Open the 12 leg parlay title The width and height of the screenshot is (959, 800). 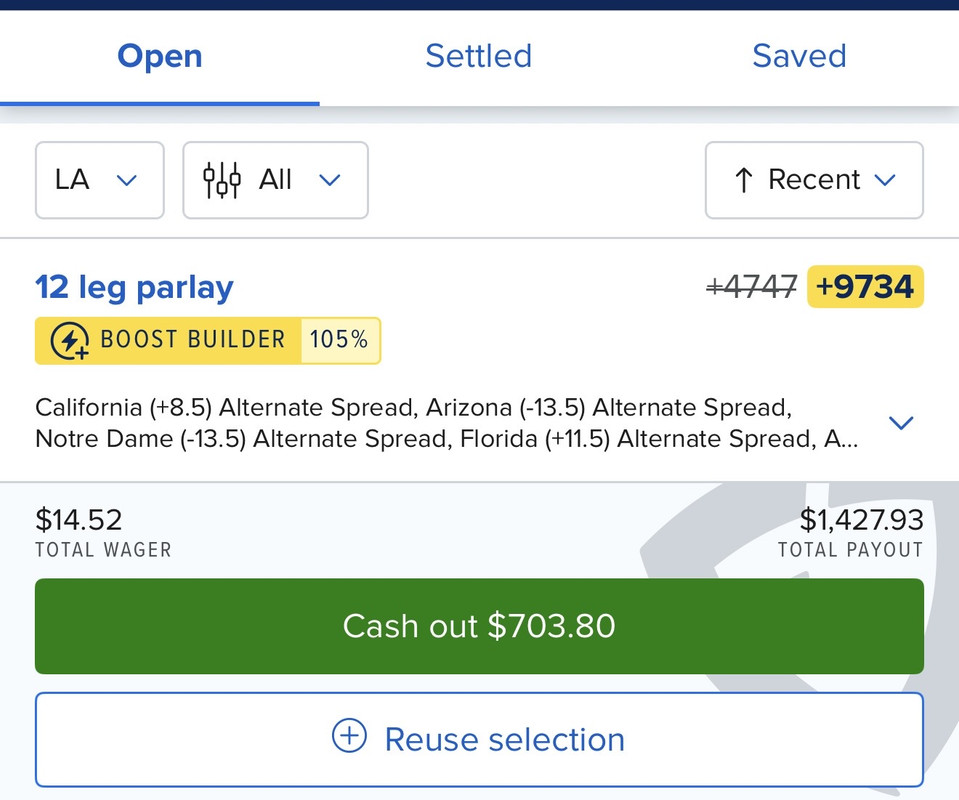coord(134,288)
